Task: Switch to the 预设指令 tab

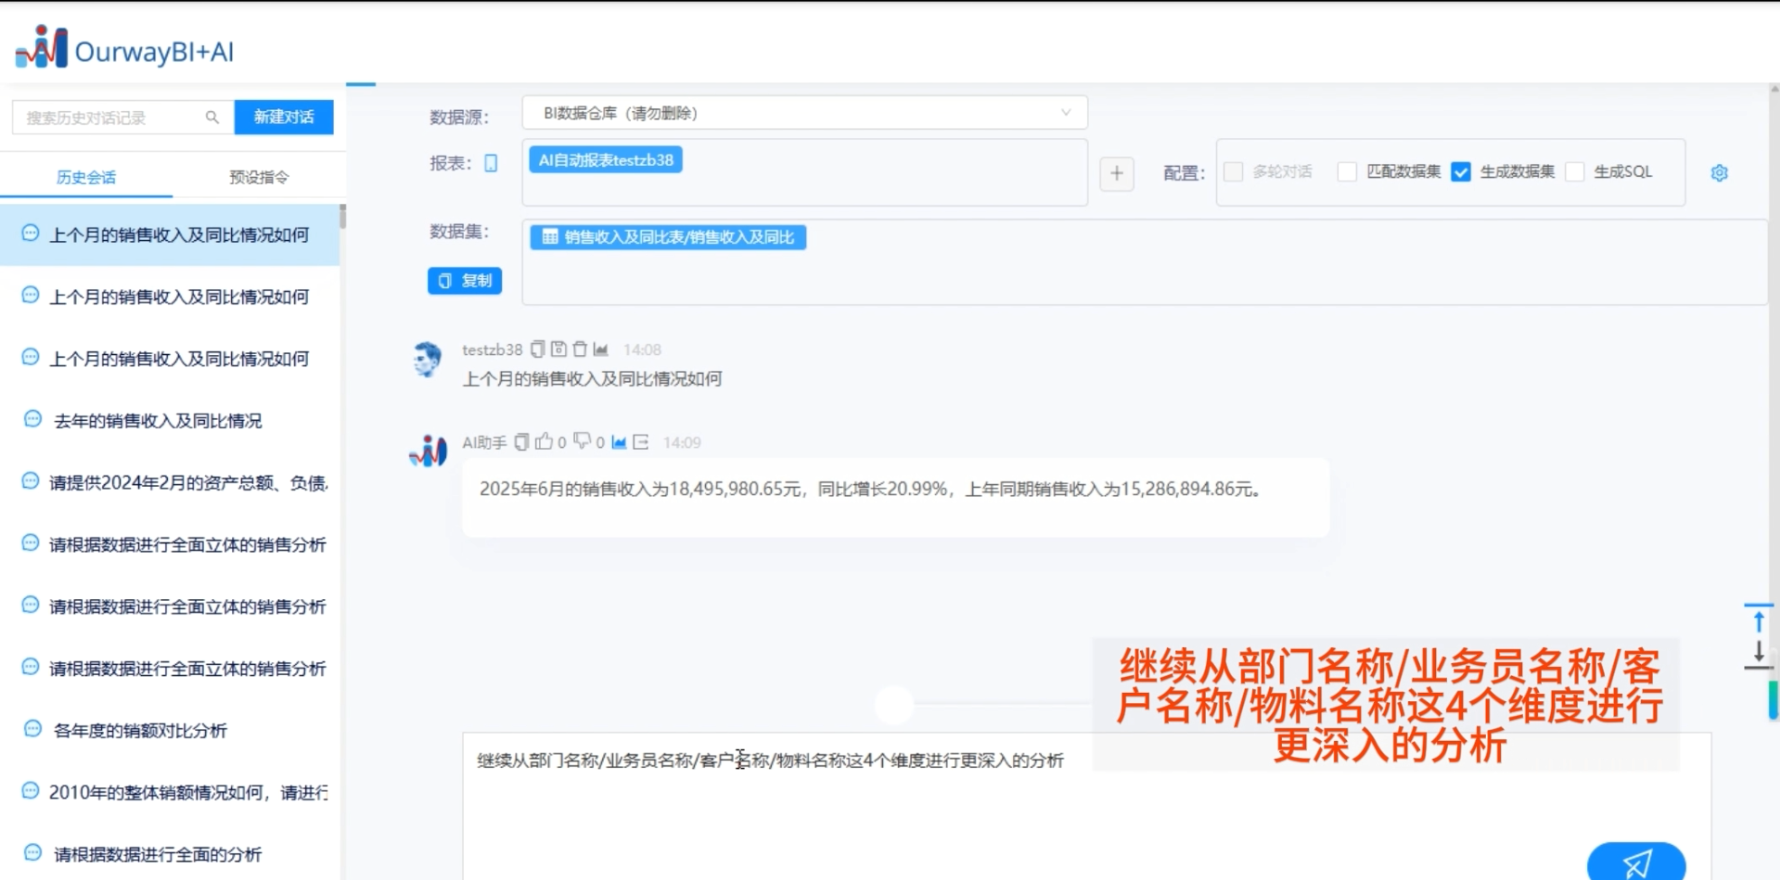Action: 259,177
